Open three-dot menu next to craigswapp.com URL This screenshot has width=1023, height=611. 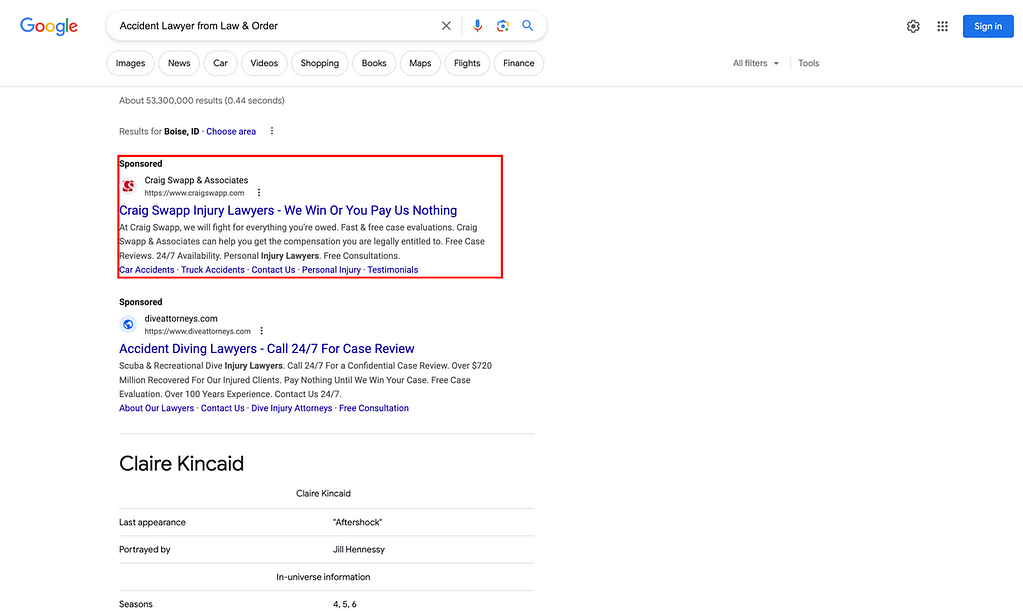pos(259,193)
